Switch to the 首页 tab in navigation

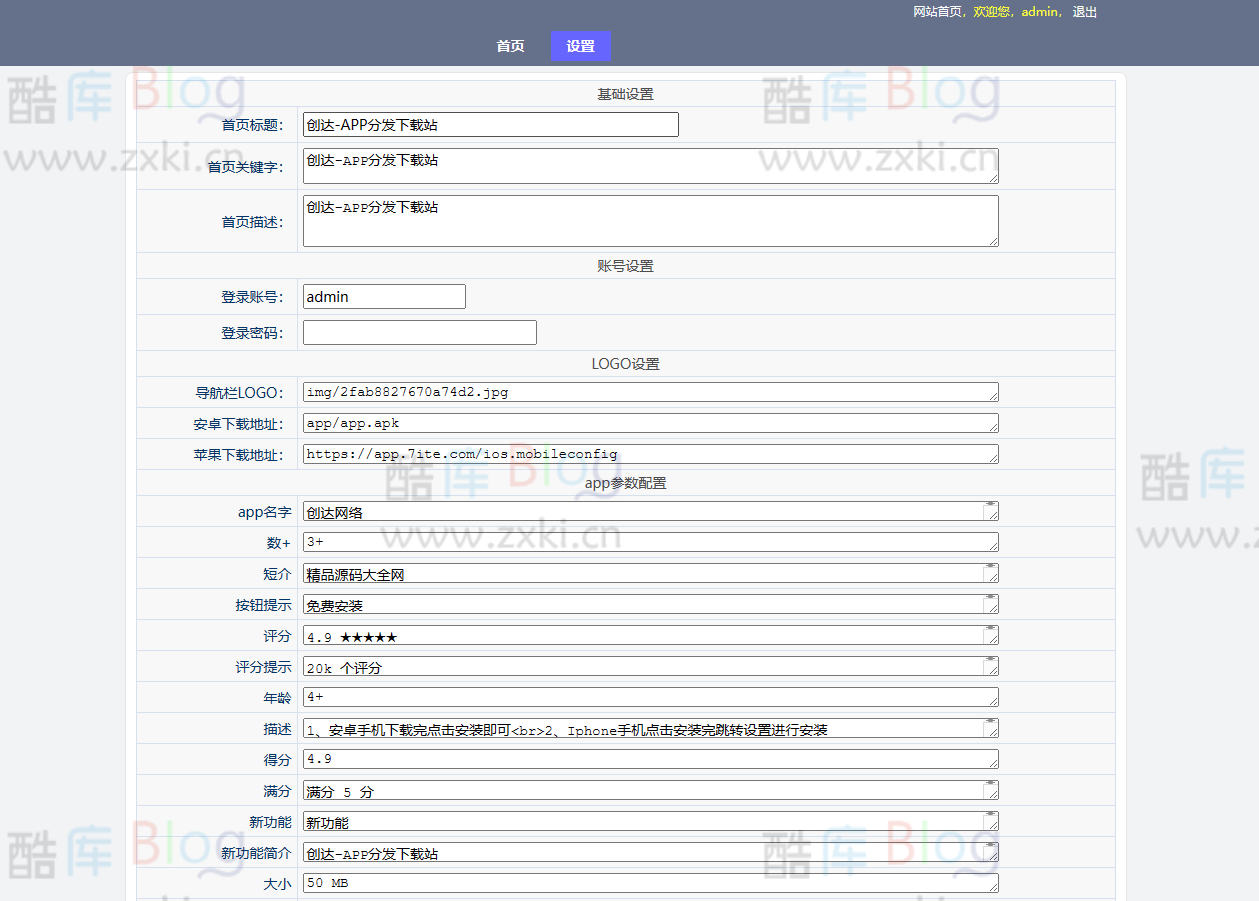[x=510, y=46]
